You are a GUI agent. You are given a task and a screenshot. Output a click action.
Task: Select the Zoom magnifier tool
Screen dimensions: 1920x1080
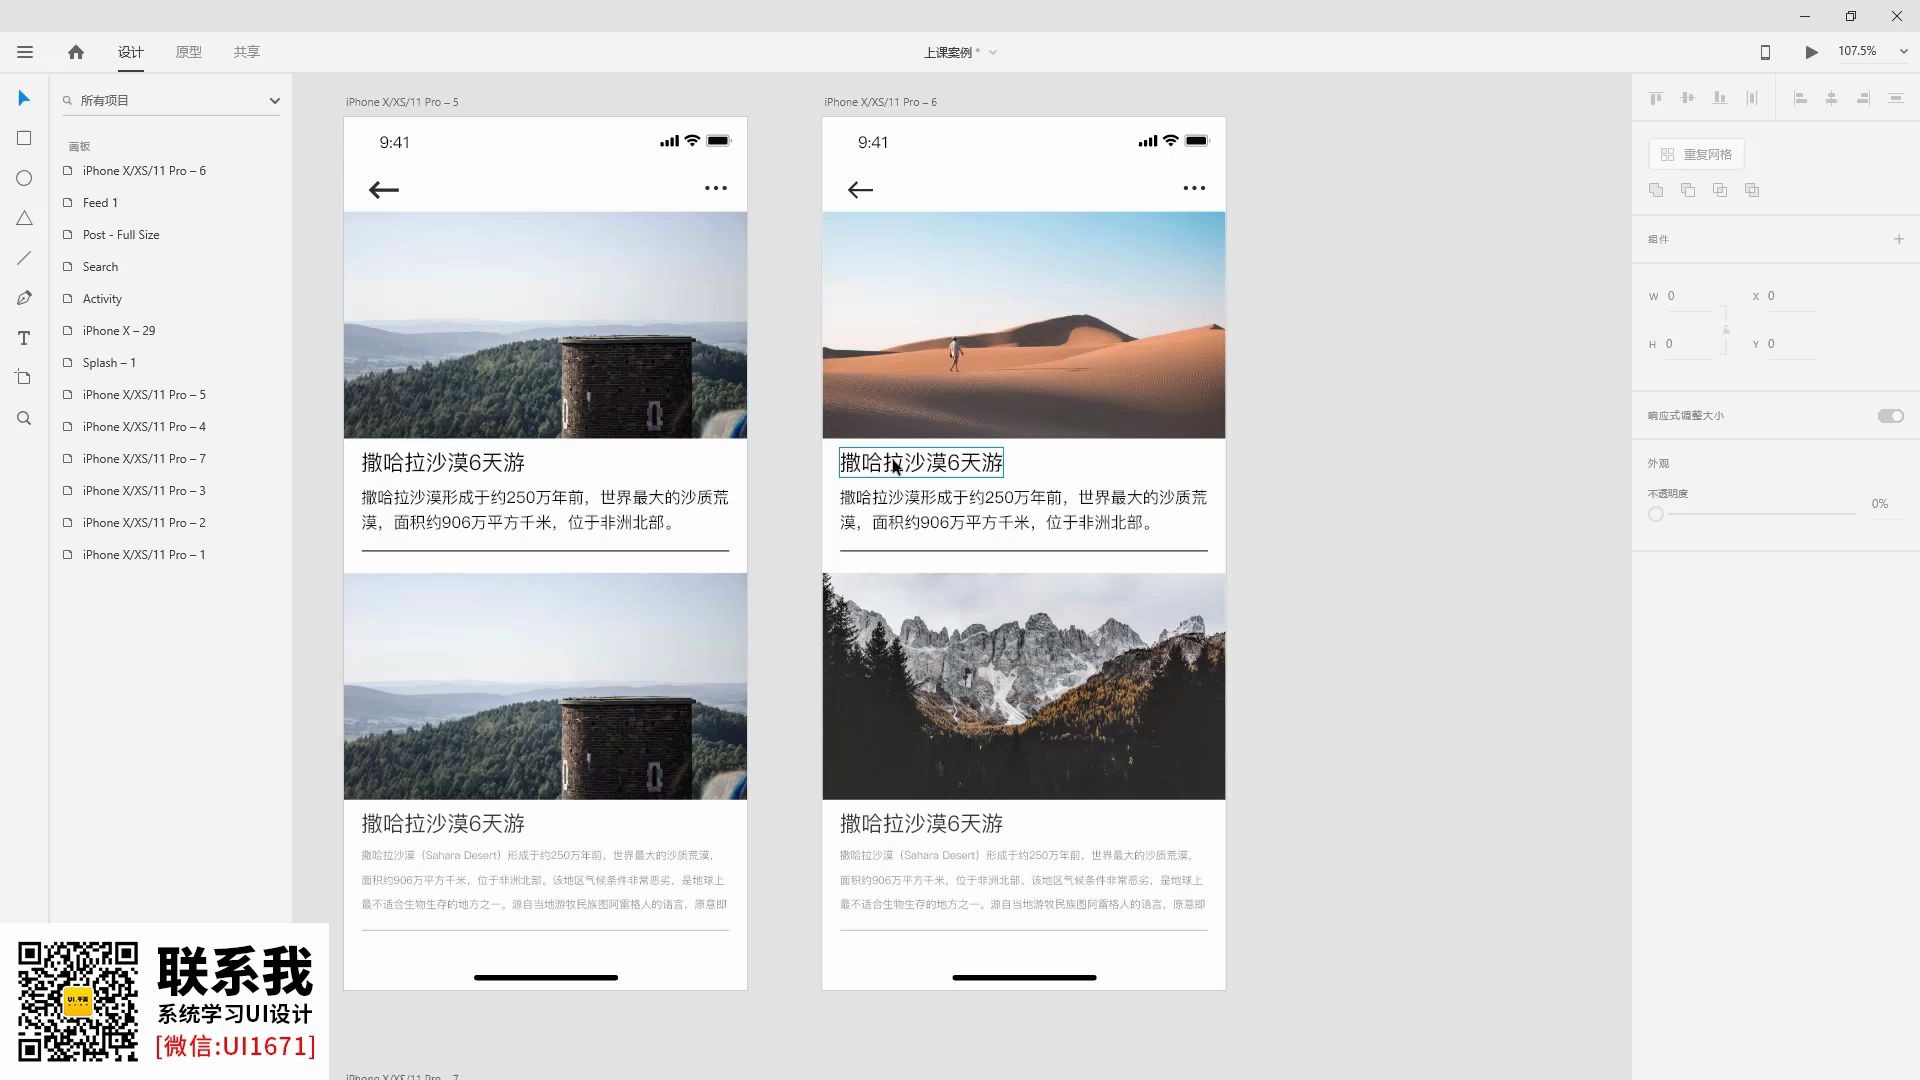24,418
